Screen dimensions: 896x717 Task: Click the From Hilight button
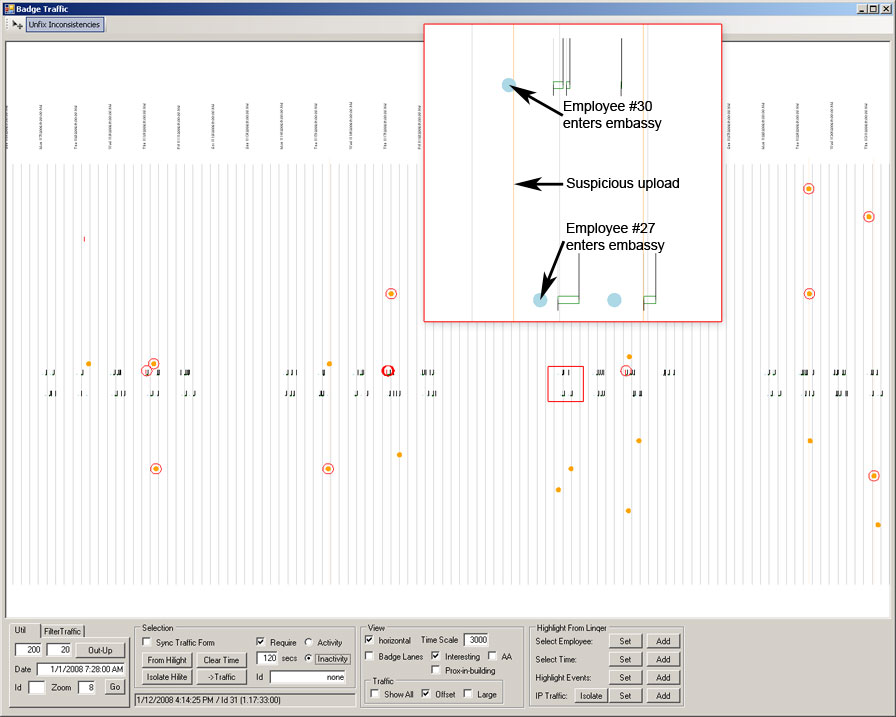(x=167, y=660)
